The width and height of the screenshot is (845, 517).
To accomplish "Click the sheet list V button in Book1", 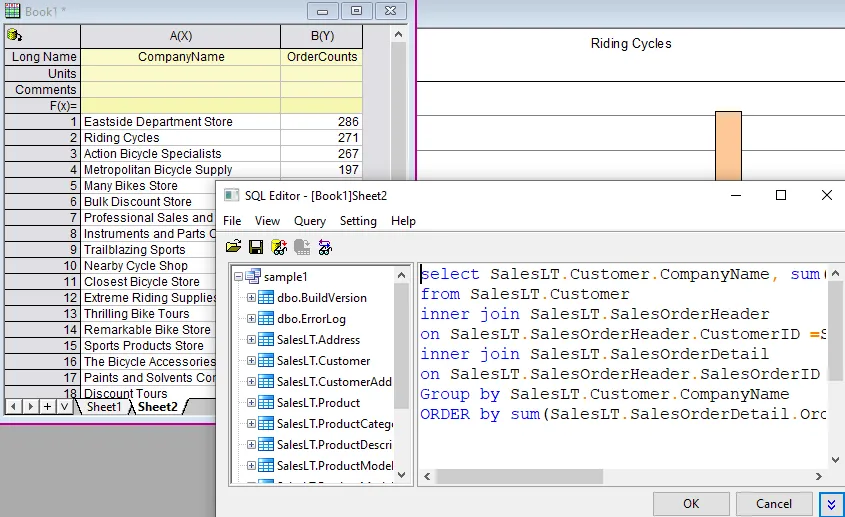I will coord(64,406).
